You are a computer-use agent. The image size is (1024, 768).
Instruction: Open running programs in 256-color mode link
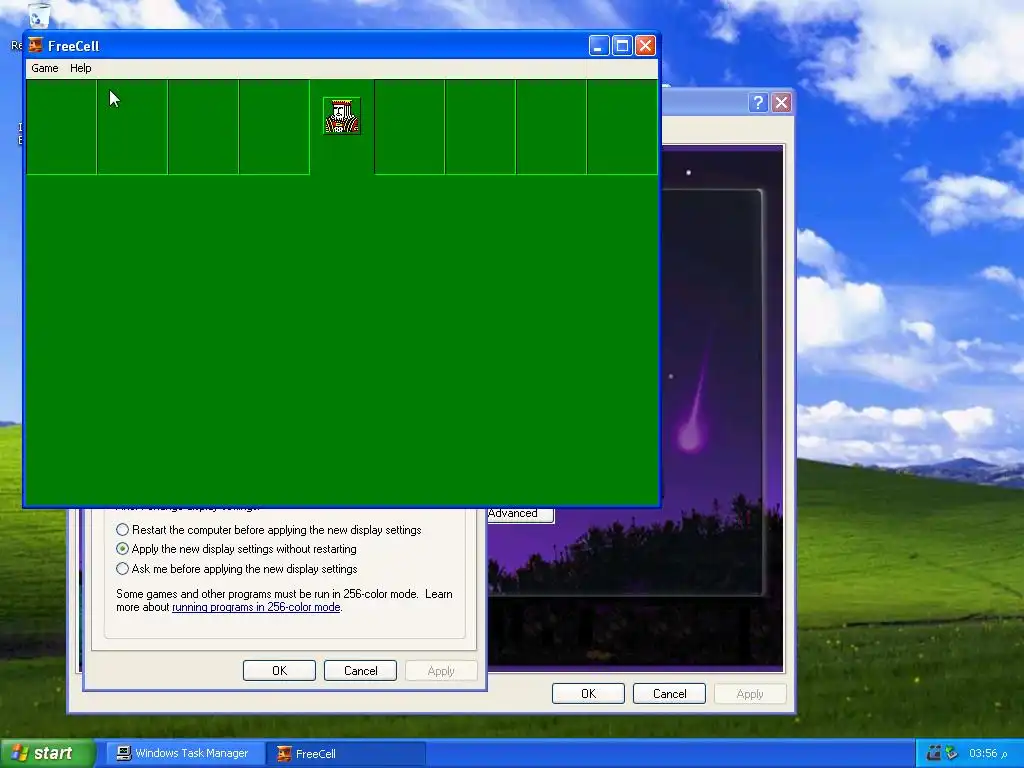256,607
